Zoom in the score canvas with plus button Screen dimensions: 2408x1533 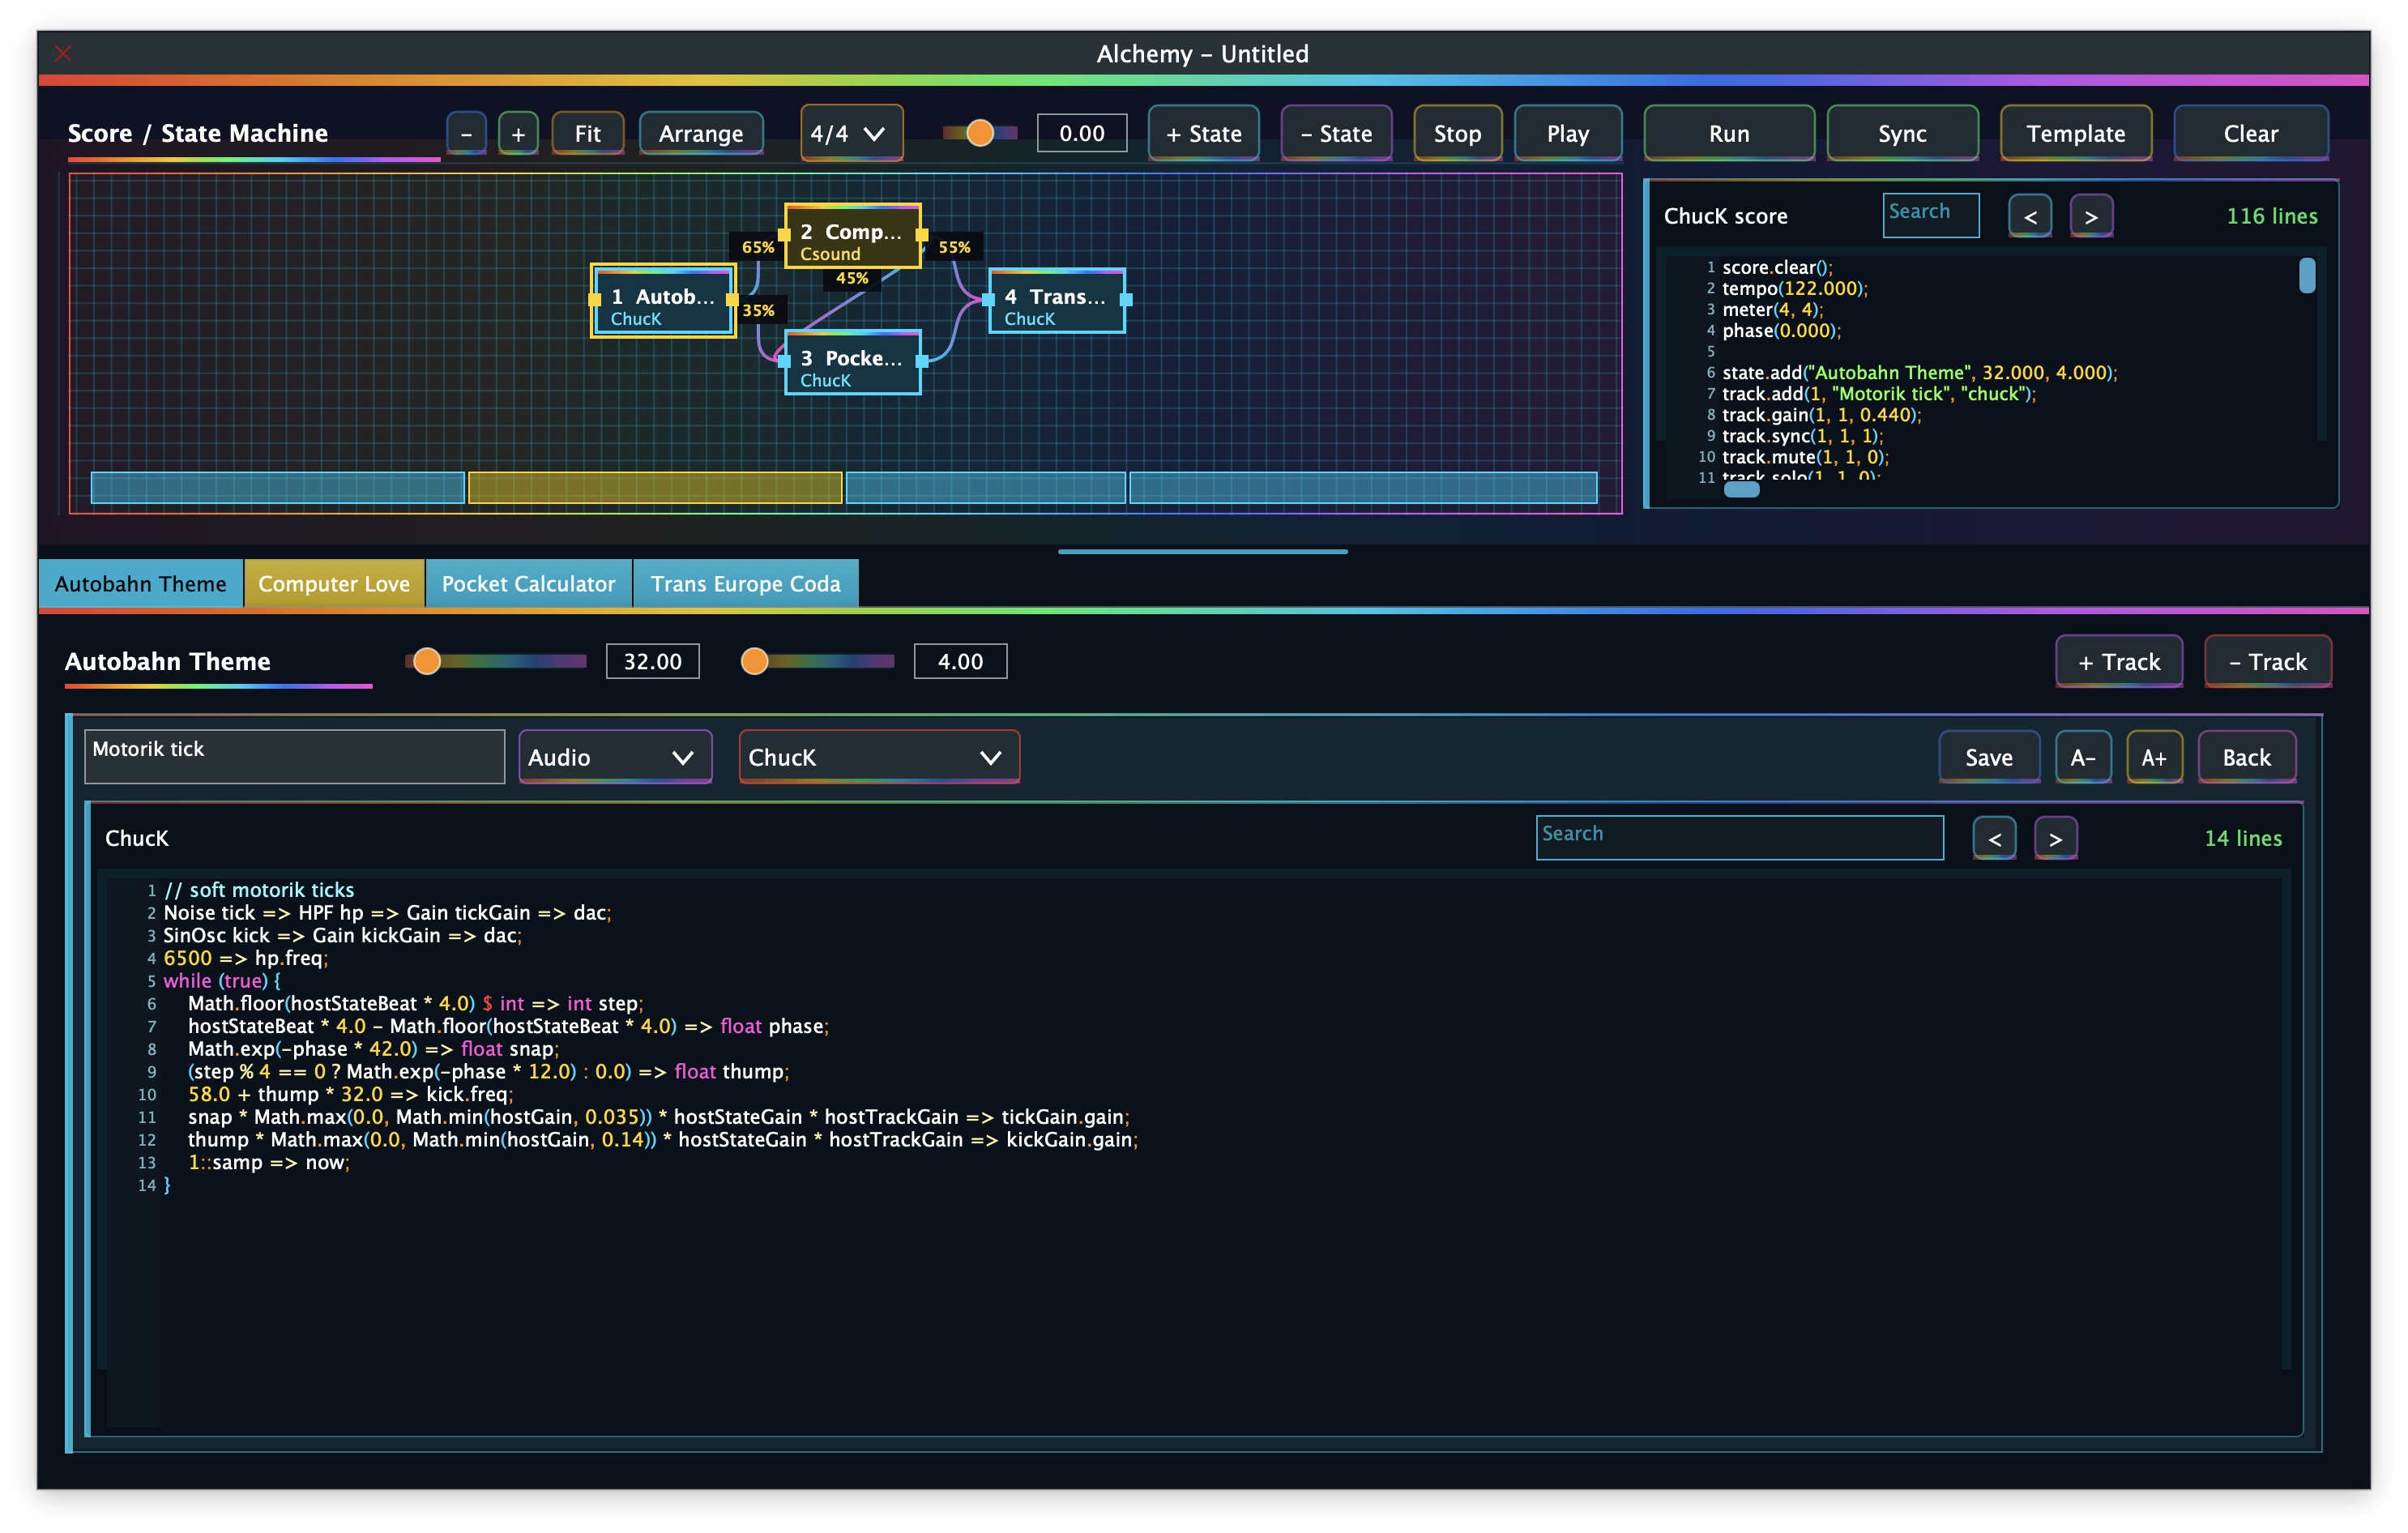(x=518, y=134)
